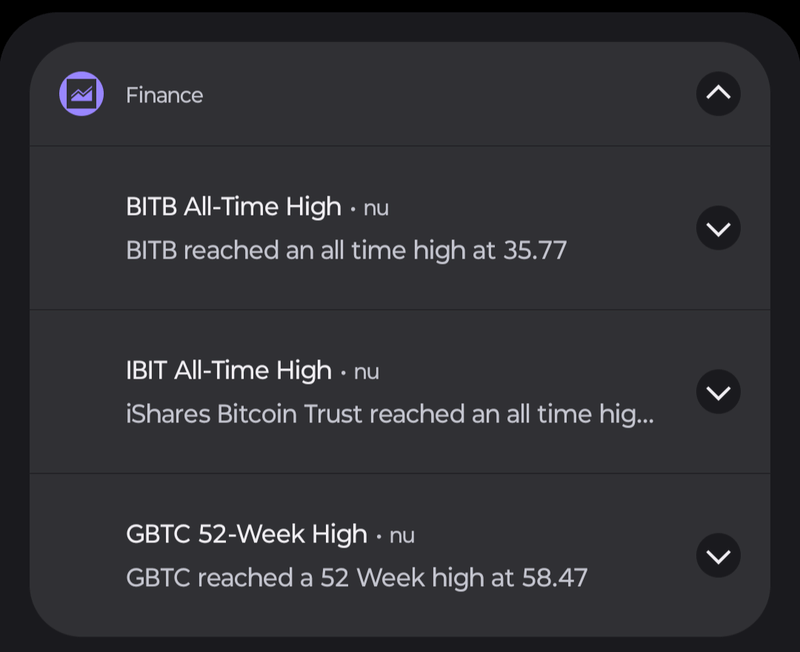Screen dimensions: 800x652
Task: Open the GBTC 52-Week High title
Action: tap(246, 534)
